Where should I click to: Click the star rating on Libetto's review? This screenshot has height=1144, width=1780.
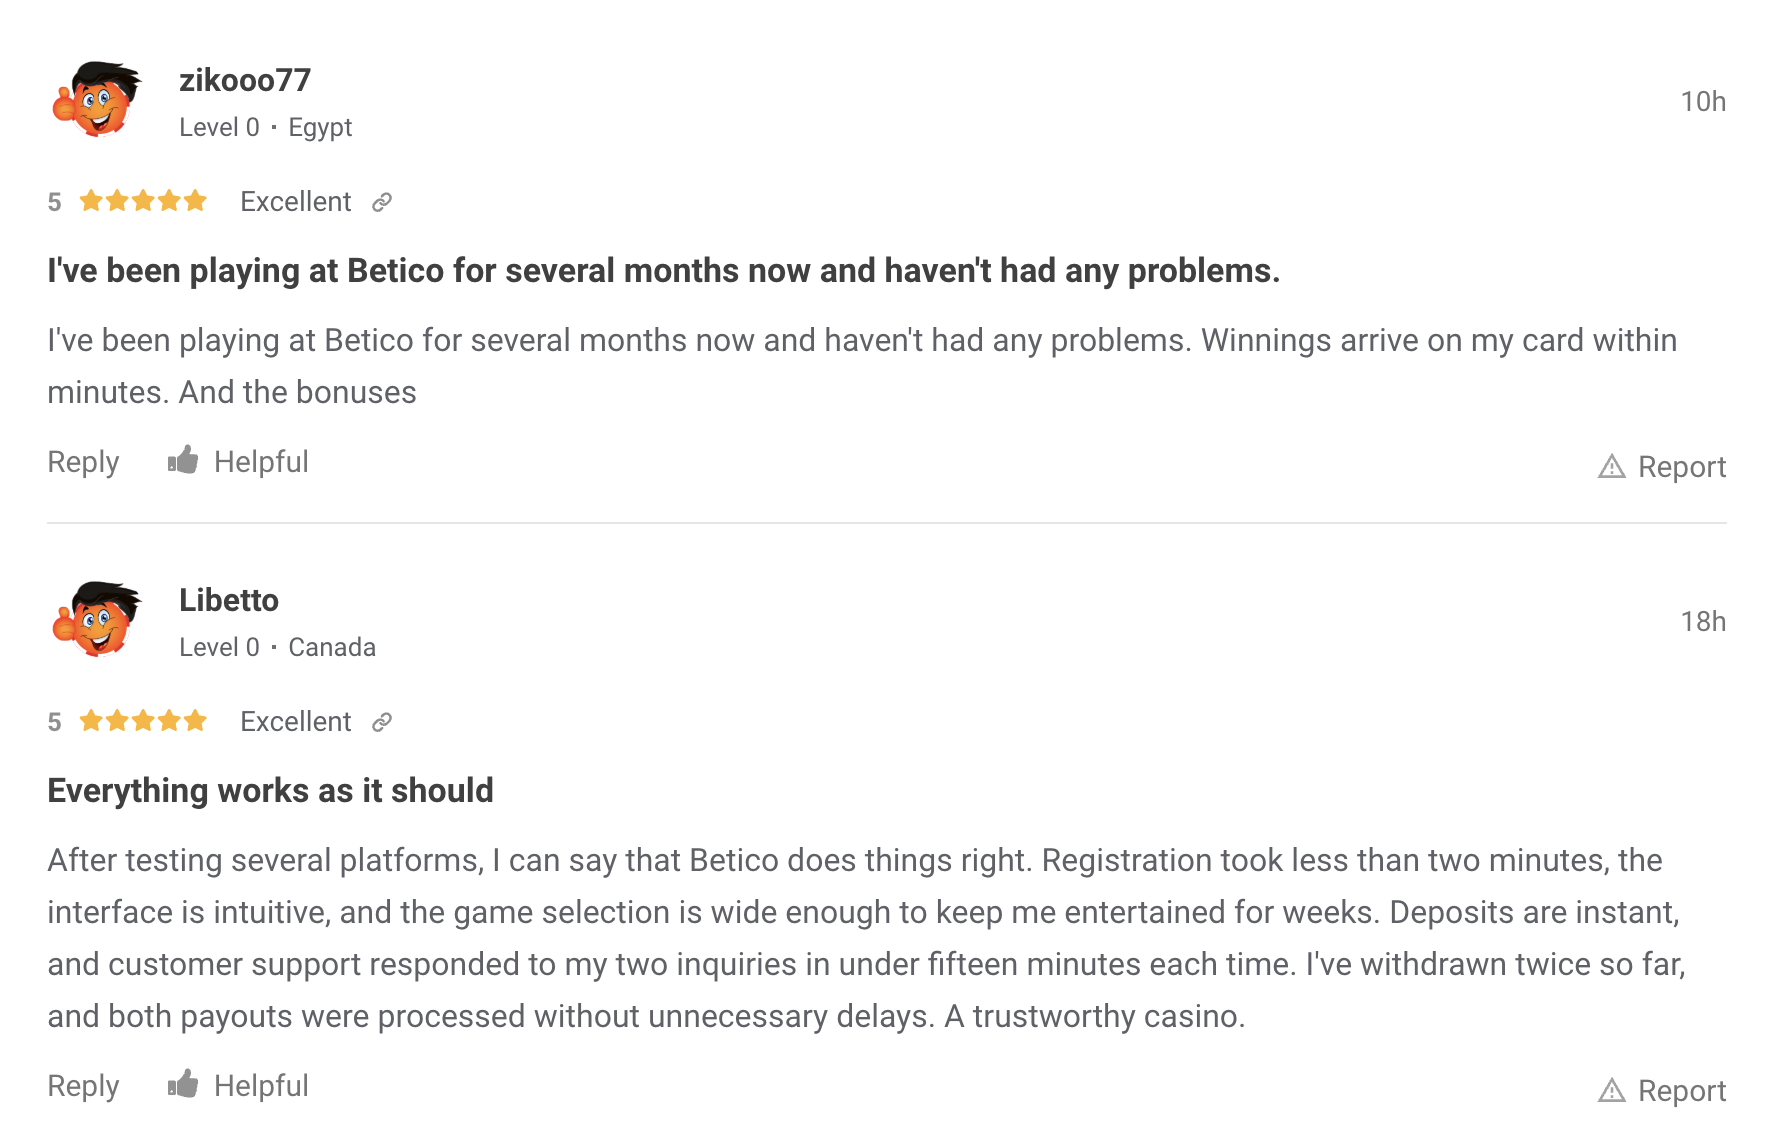(143, 722)
